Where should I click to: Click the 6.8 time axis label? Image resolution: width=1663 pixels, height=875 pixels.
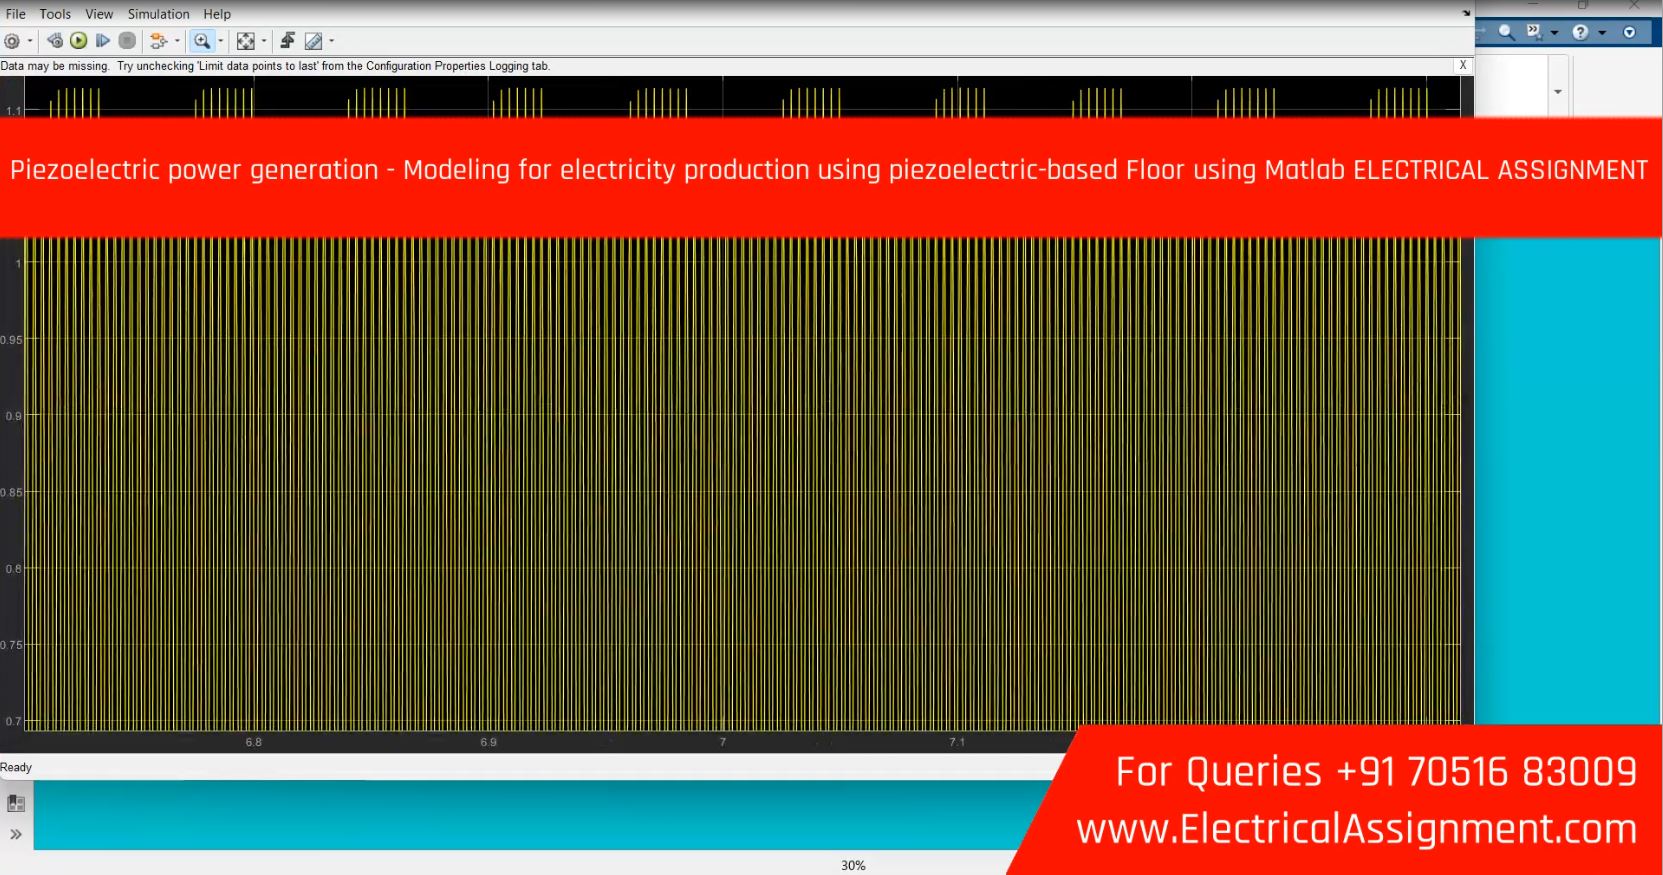(x=253, y=742)
